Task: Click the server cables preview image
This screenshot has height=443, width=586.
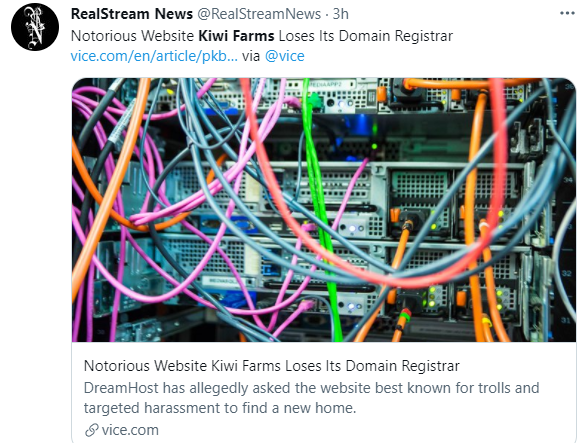Action: (x=324, y=210)
